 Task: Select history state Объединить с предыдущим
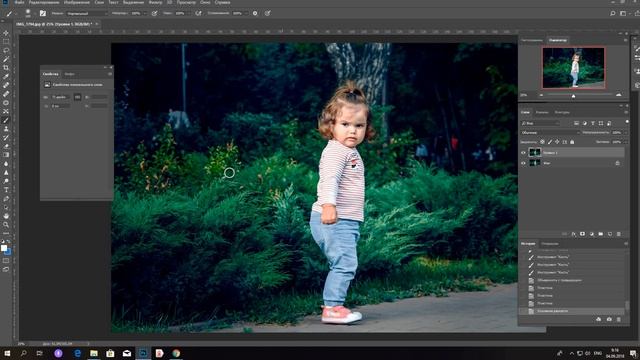click(x=559, y=280)
